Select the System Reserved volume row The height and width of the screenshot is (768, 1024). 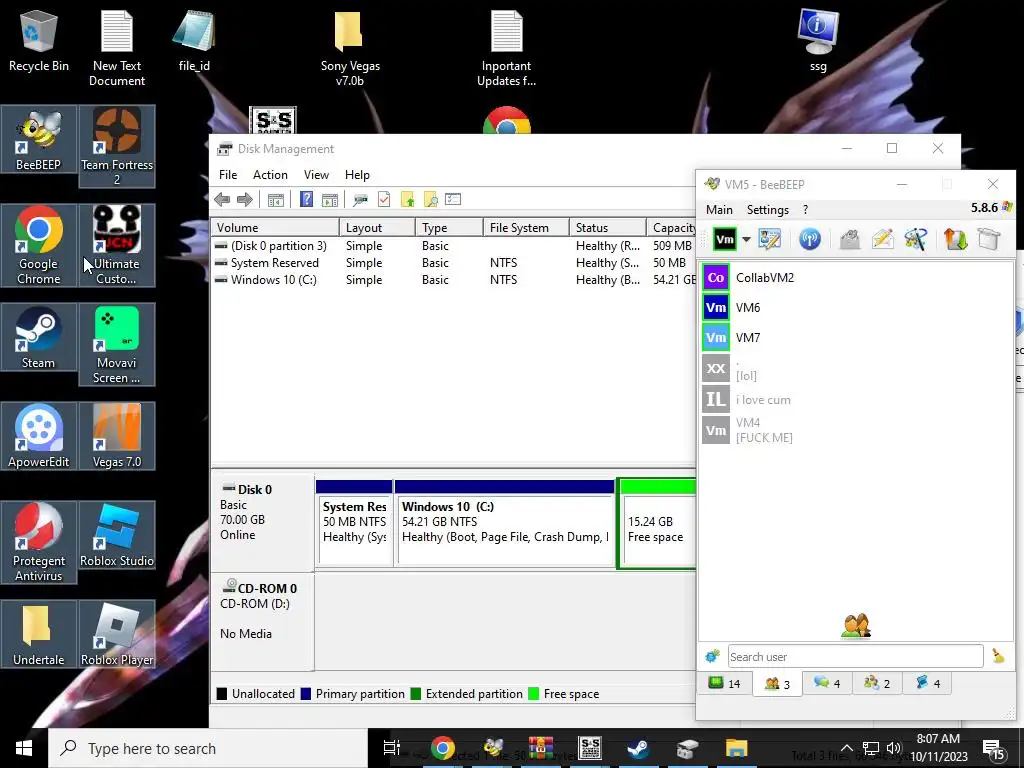(x=453, y=263)
